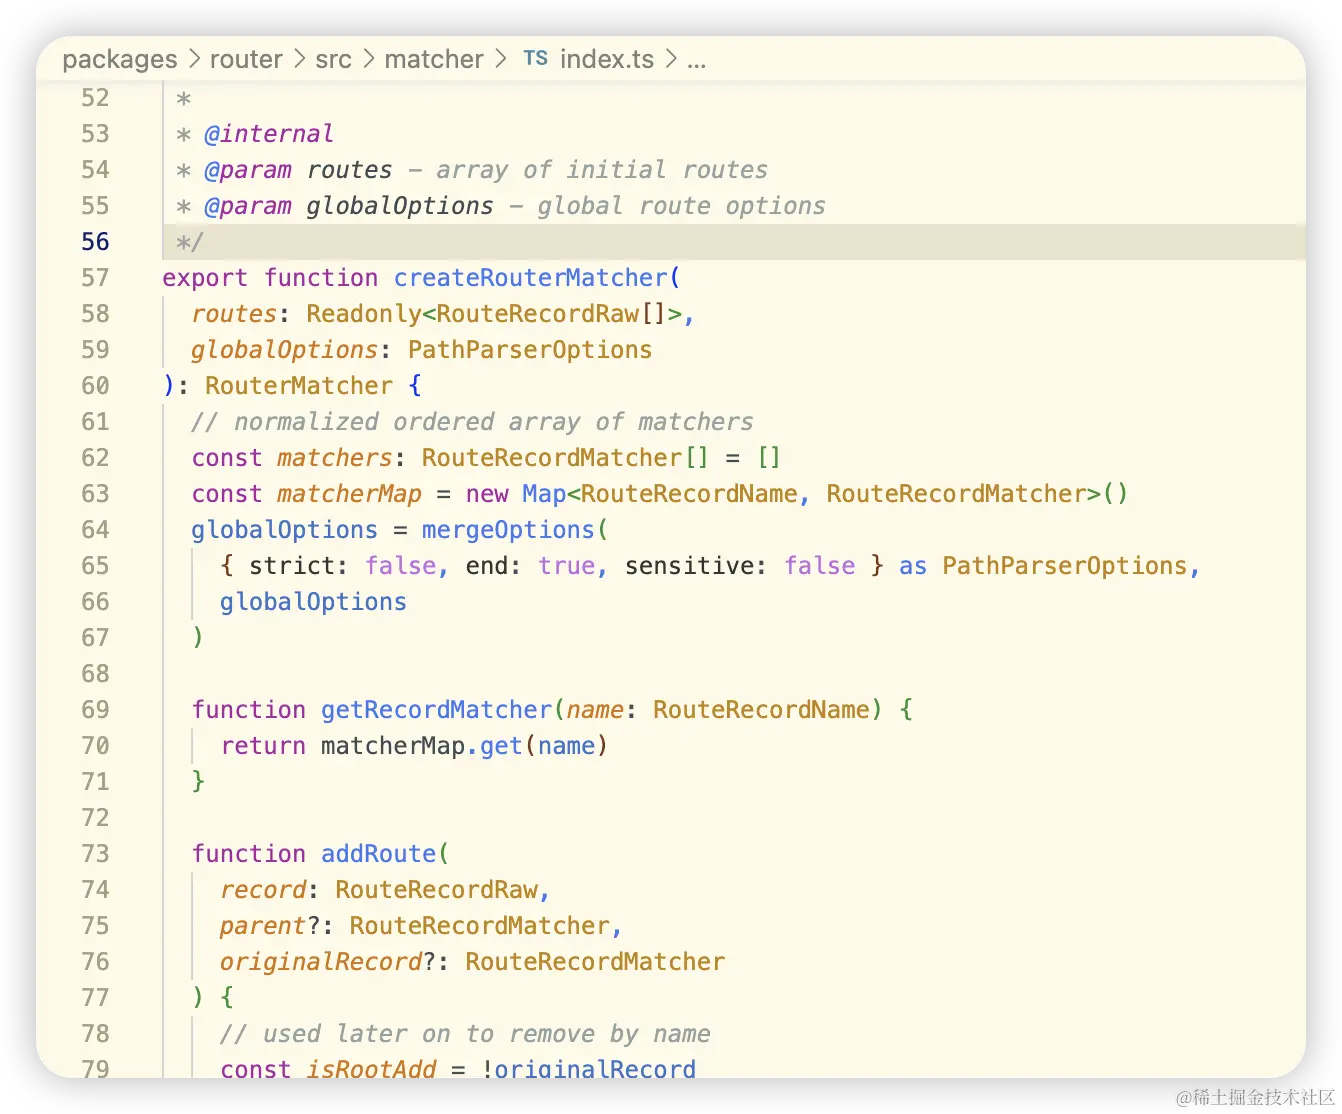Open the 'matcher' breadcrumb folder

click(x=434, y=60)
